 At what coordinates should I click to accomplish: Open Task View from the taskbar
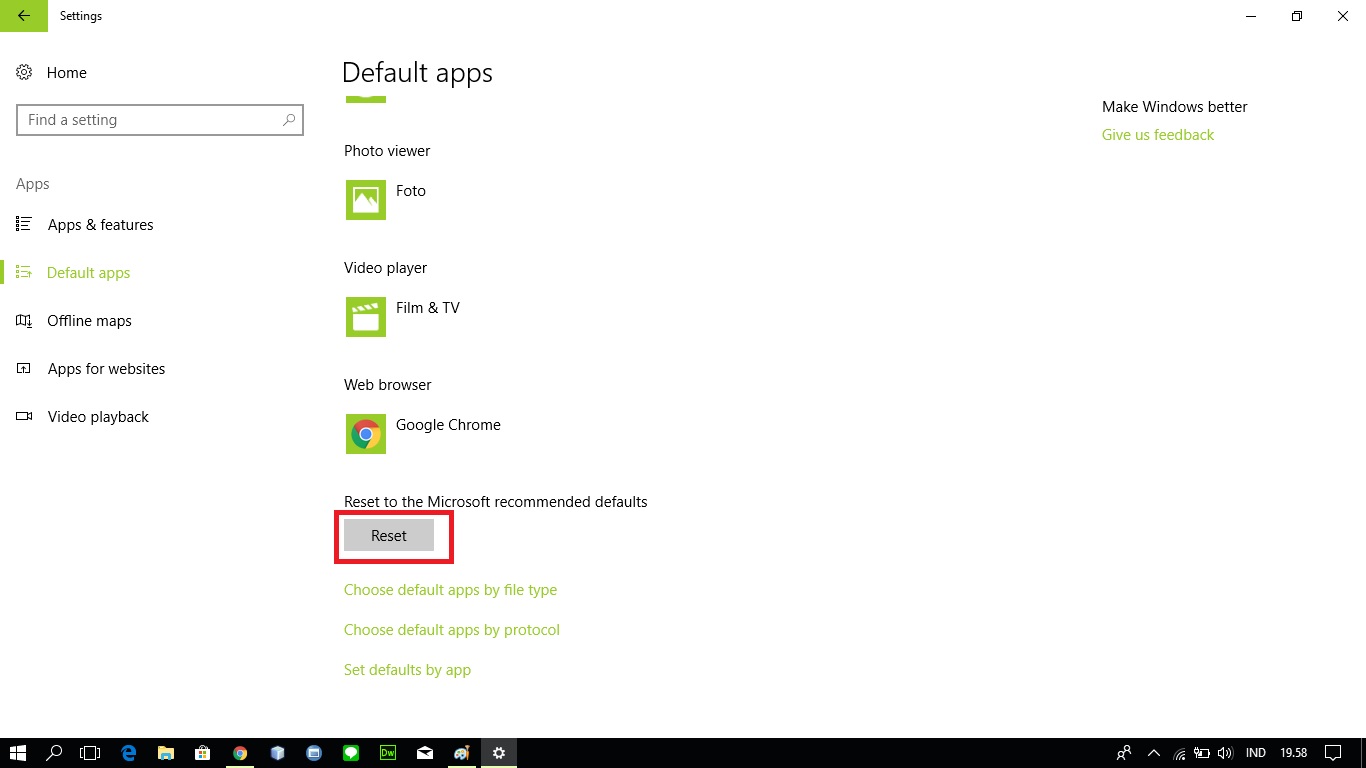click(91, 753)
